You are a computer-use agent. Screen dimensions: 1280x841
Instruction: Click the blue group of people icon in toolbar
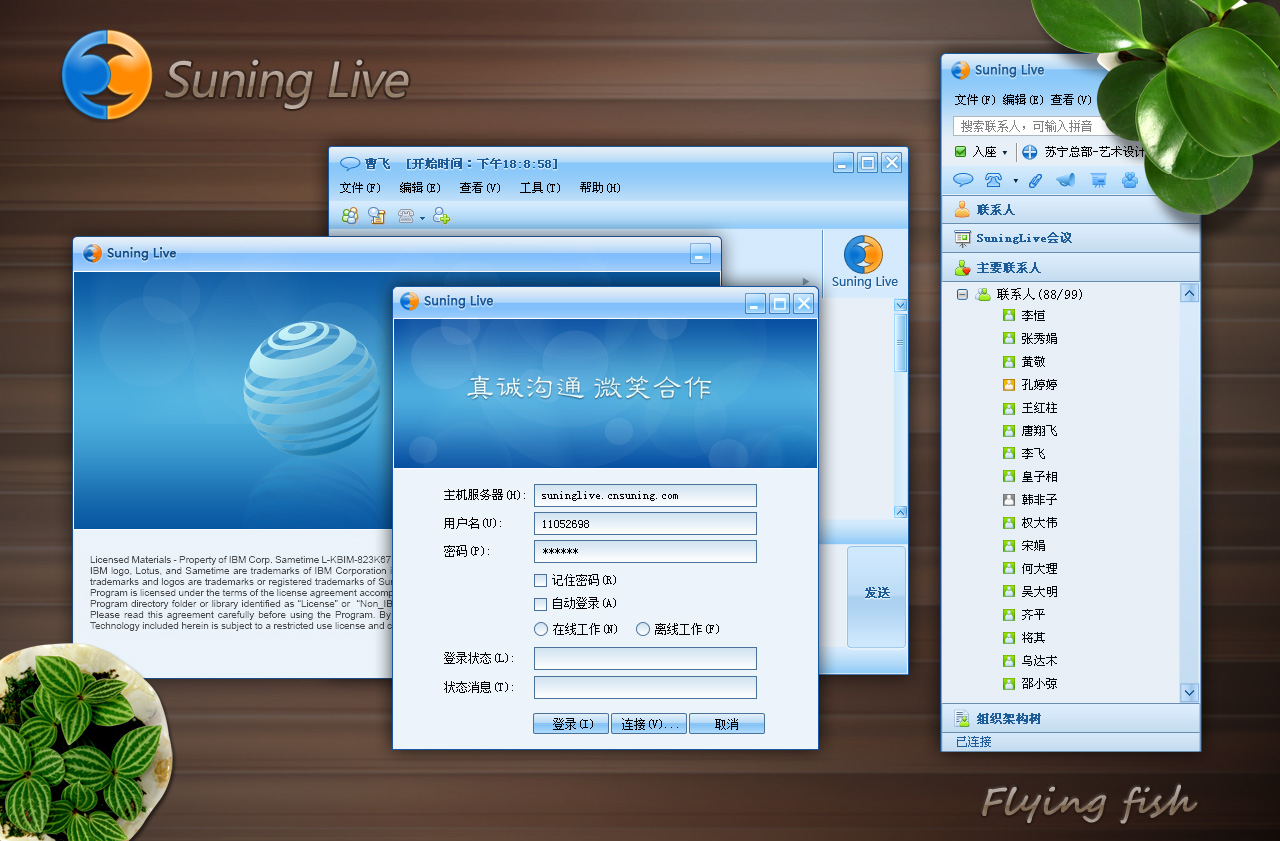click(1130, 180)
